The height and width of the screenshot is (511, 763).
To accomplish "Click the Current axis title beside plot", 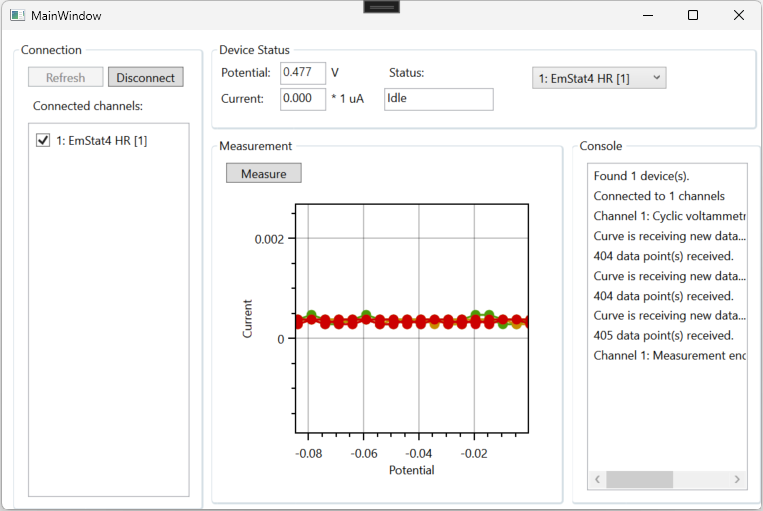I will 248,319.
